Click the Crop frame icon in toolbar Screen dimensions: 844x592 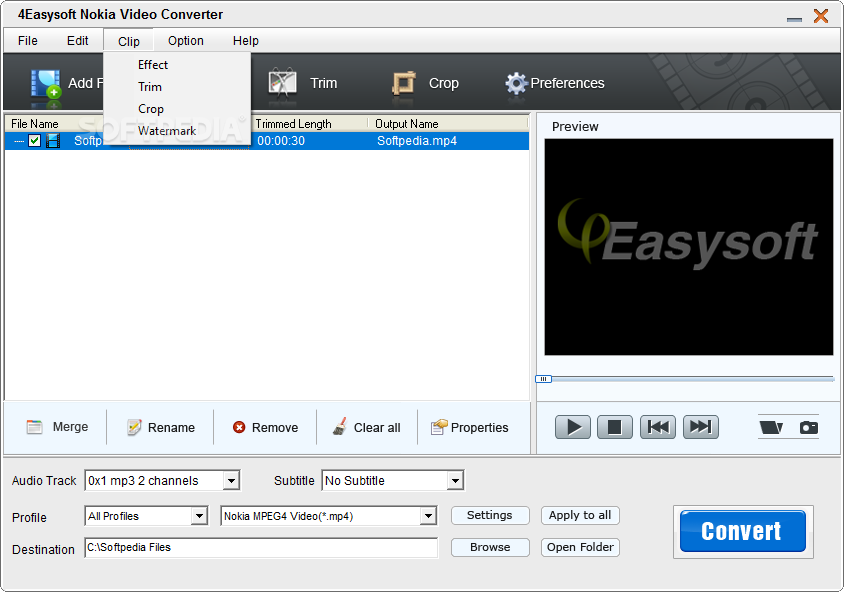[x=404, y=83]
